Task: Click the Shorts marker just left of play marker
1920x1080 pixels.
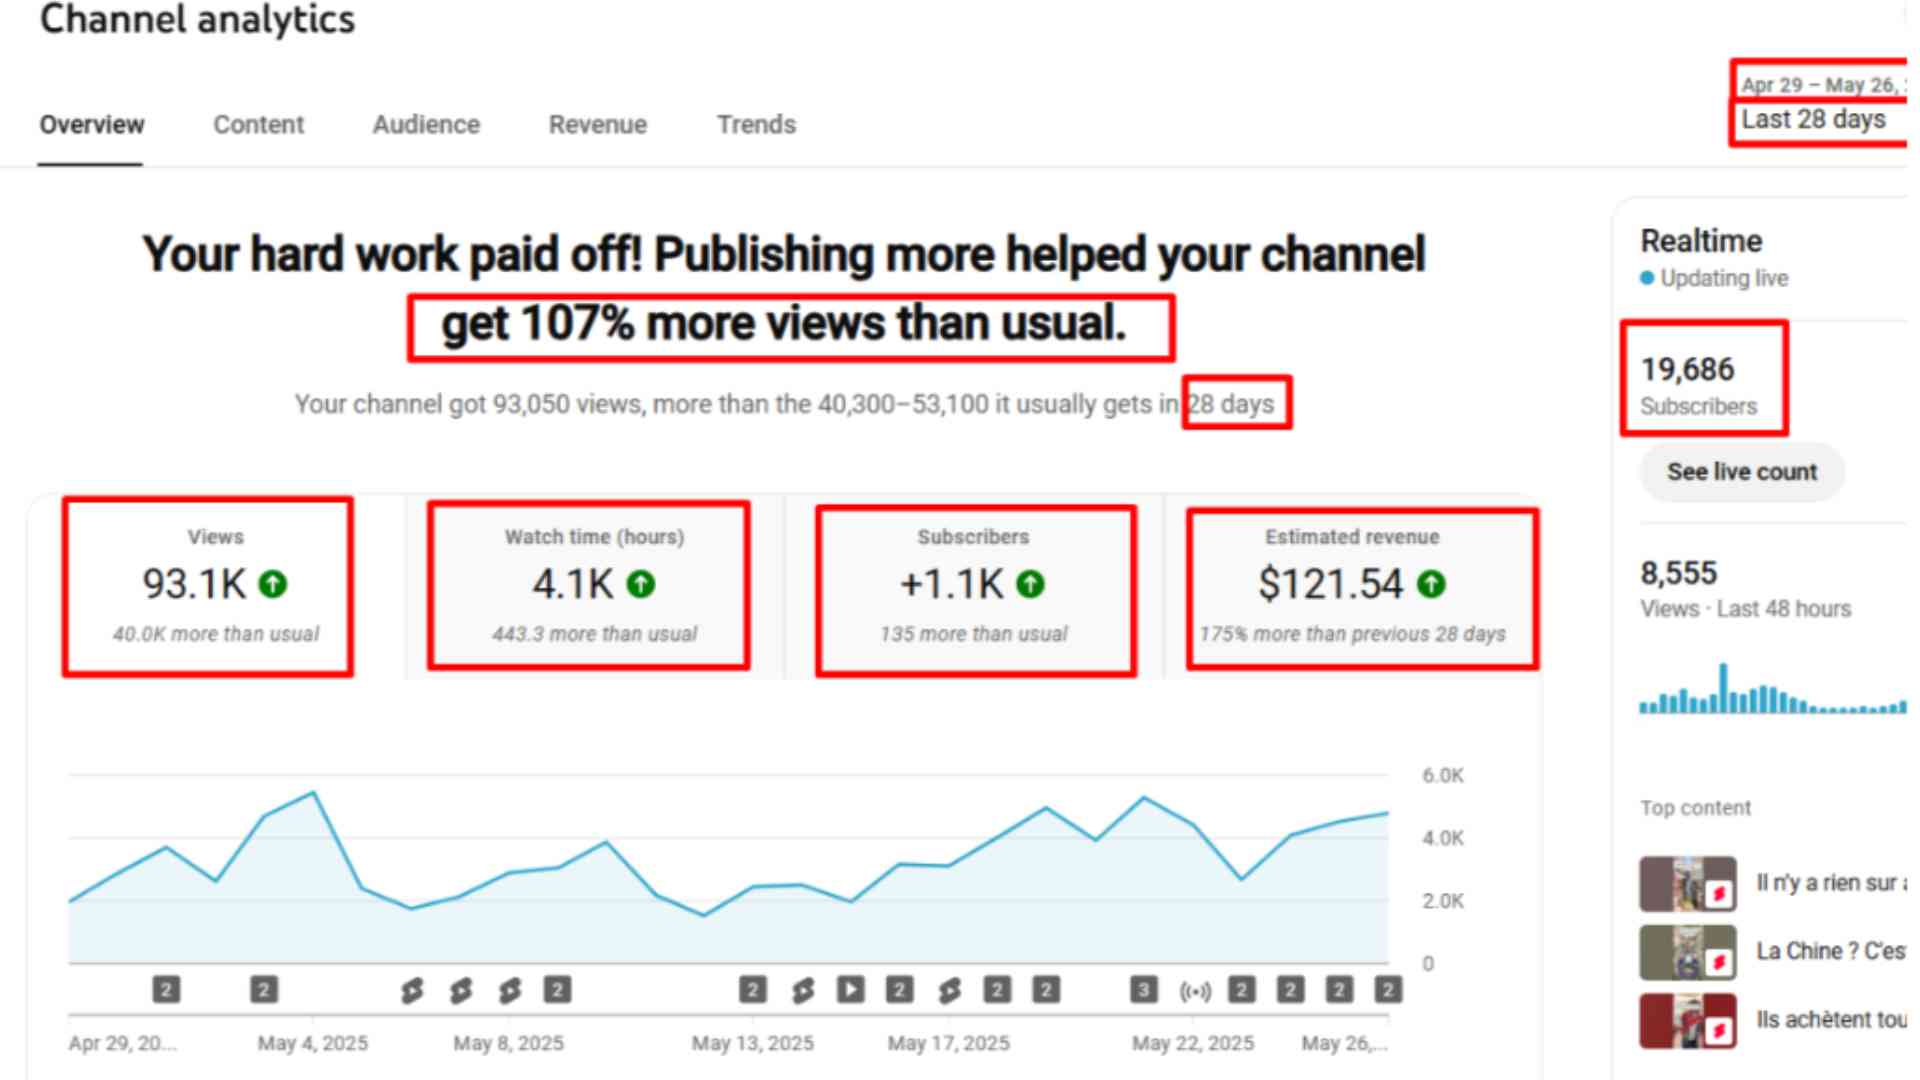Action: [803, 990]
